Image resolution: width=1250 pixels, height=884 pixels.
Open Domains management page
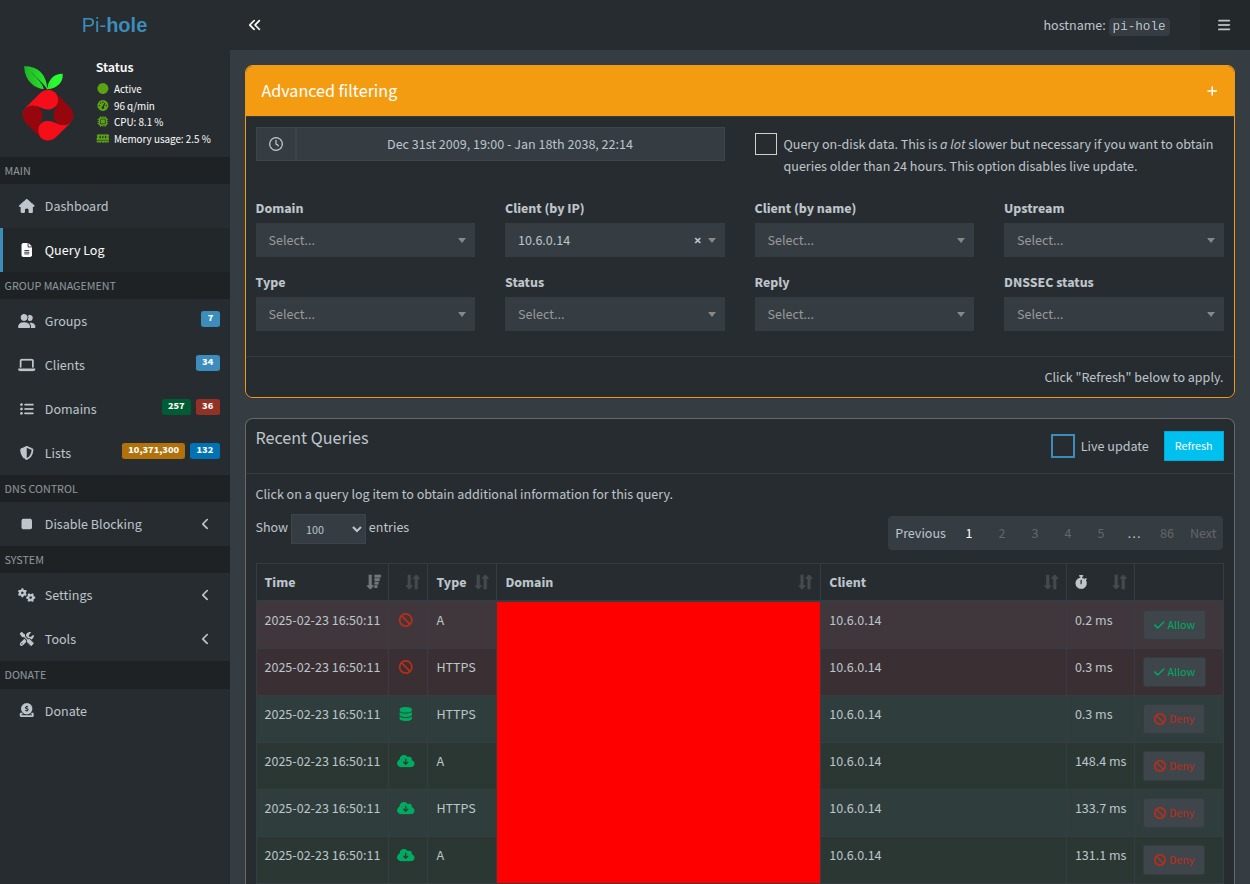(115, 409)
